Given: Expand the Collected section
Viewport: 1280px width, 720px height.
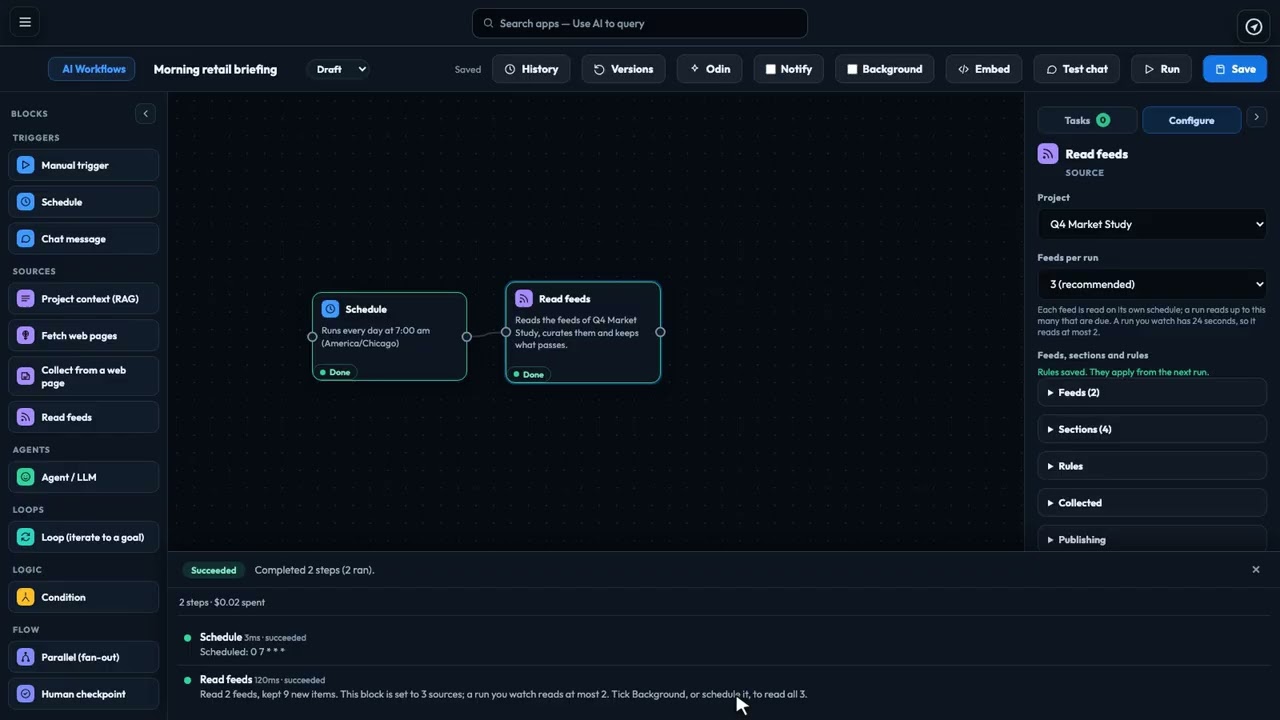Looking at the screenshot, I should click(1152, 503).
